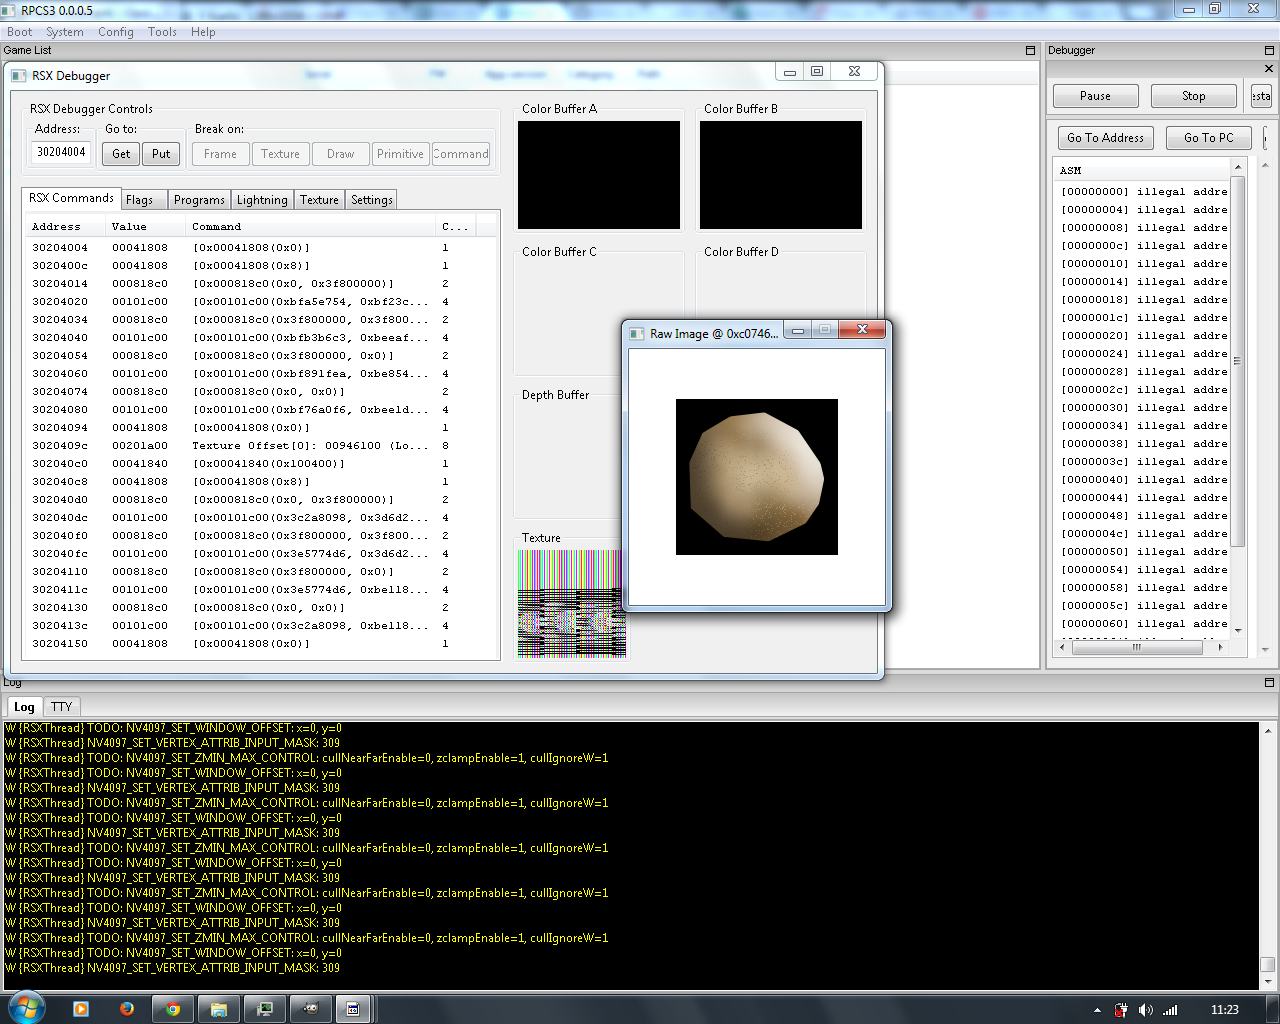Click the Go To Address button
Image resolution: width=1280 pixels, height=1024 pixels.
point(1105,138)
